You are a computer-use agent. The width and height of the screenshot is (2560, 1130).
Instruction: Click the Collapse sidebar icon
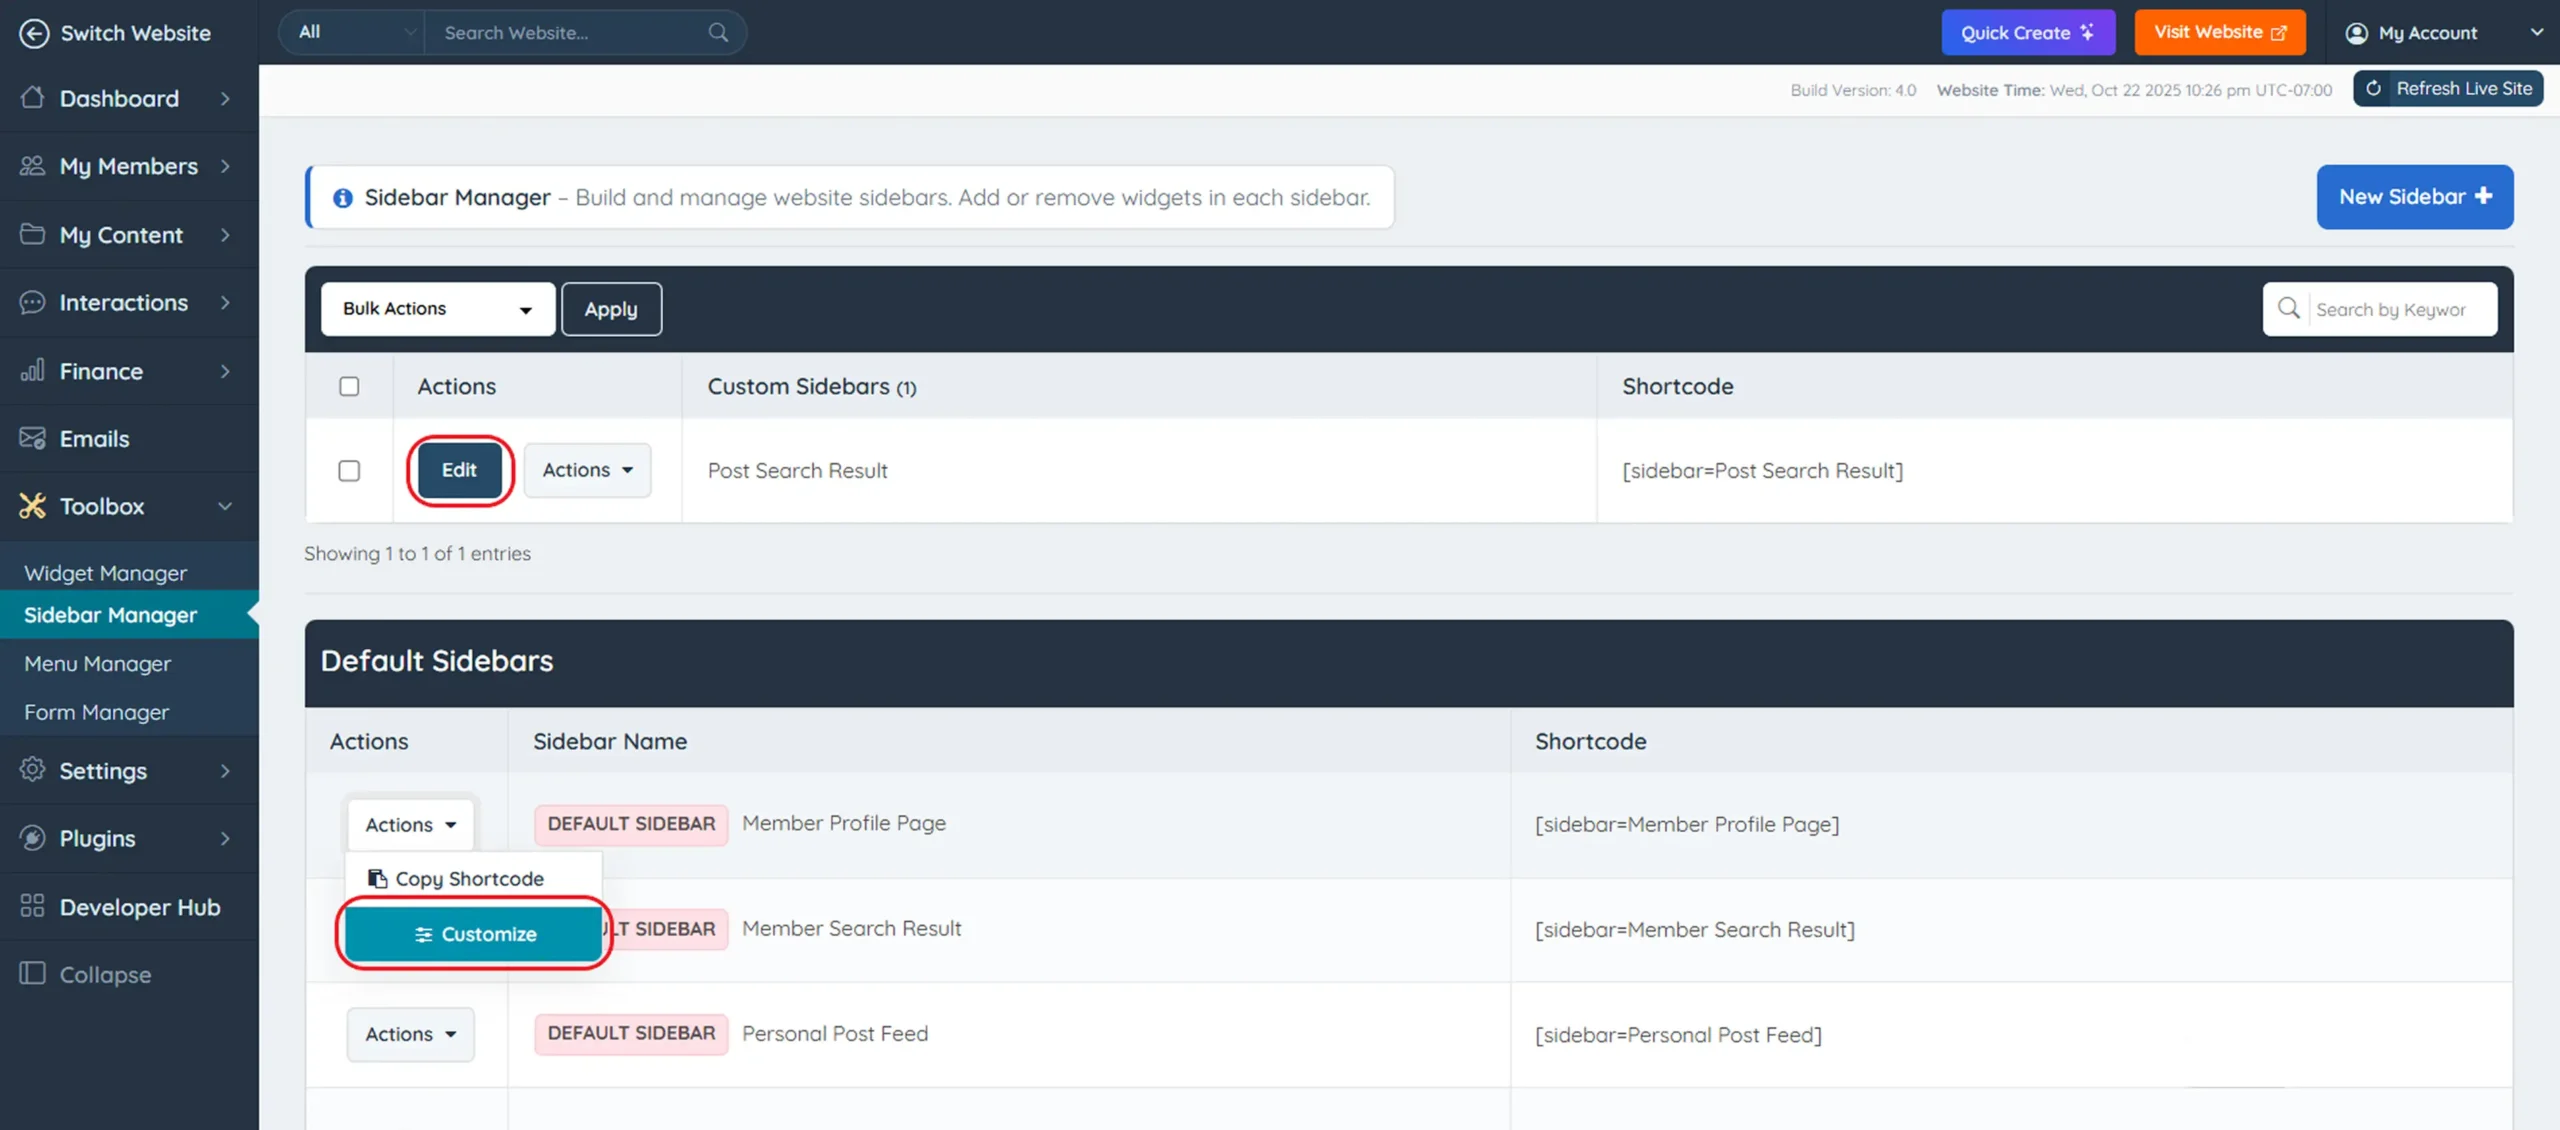[33, 973]
